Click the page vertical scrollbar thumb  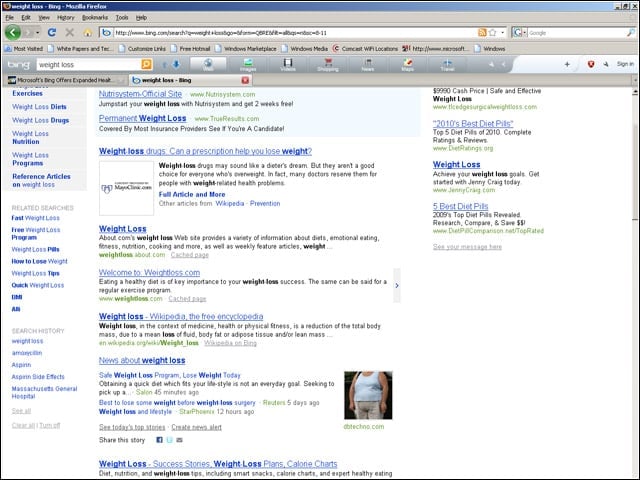coord(635,171)
